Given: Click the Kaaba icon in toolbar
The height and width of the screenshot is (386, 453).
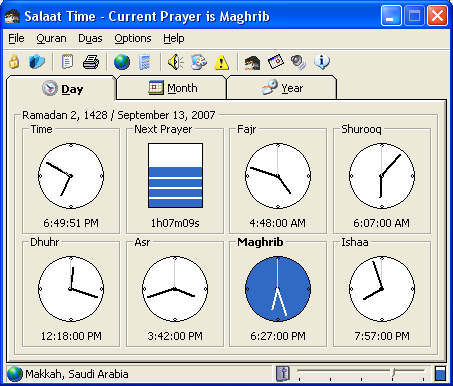Looking at the screenshot, I should pos(252,62).
